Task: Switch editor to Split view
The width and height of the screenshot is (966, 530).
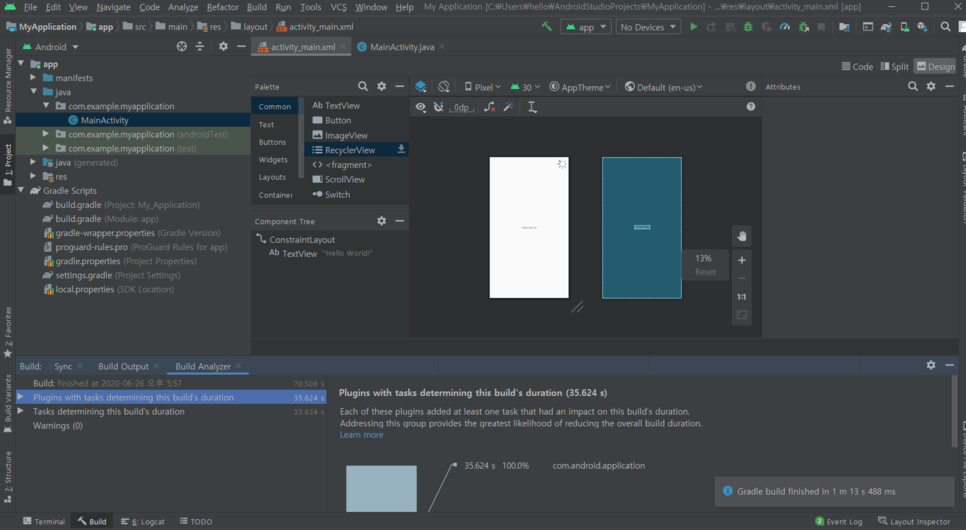Action: (895, 67)
